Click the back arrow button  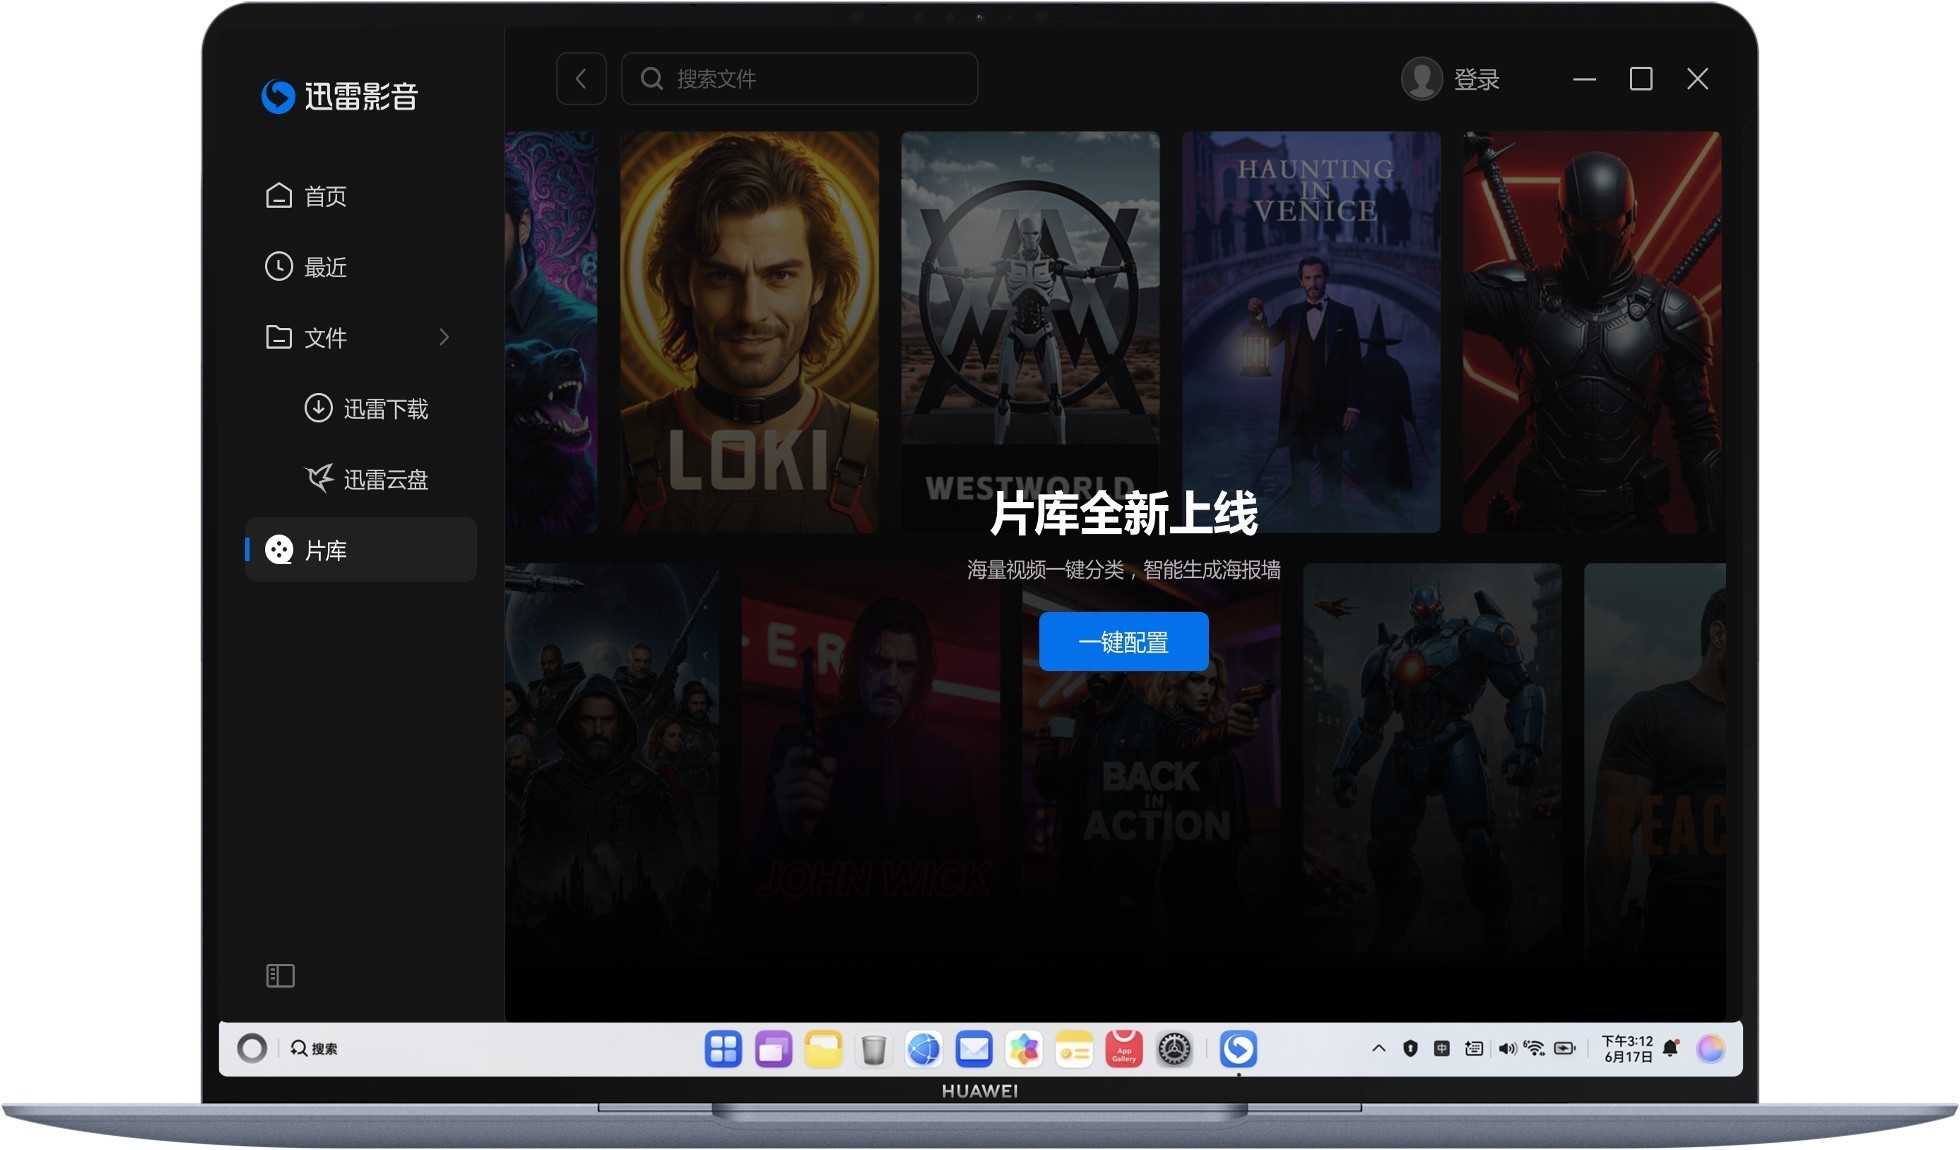click(x=581, y=79)
